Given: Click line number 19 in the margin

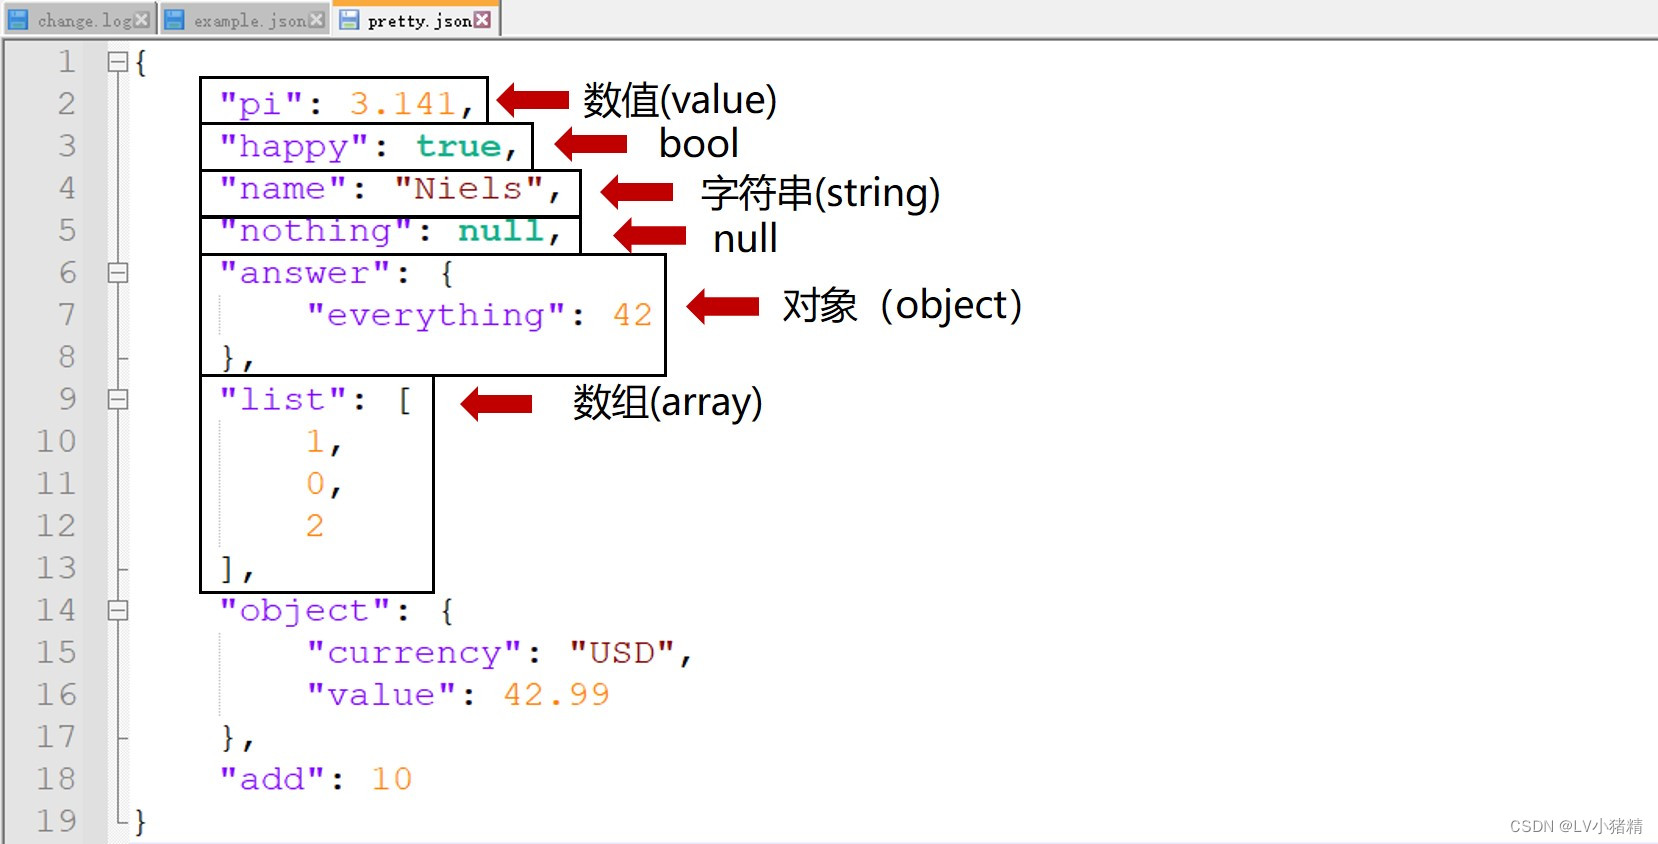Looking at the screenshot, I should (x=57, y=821).
